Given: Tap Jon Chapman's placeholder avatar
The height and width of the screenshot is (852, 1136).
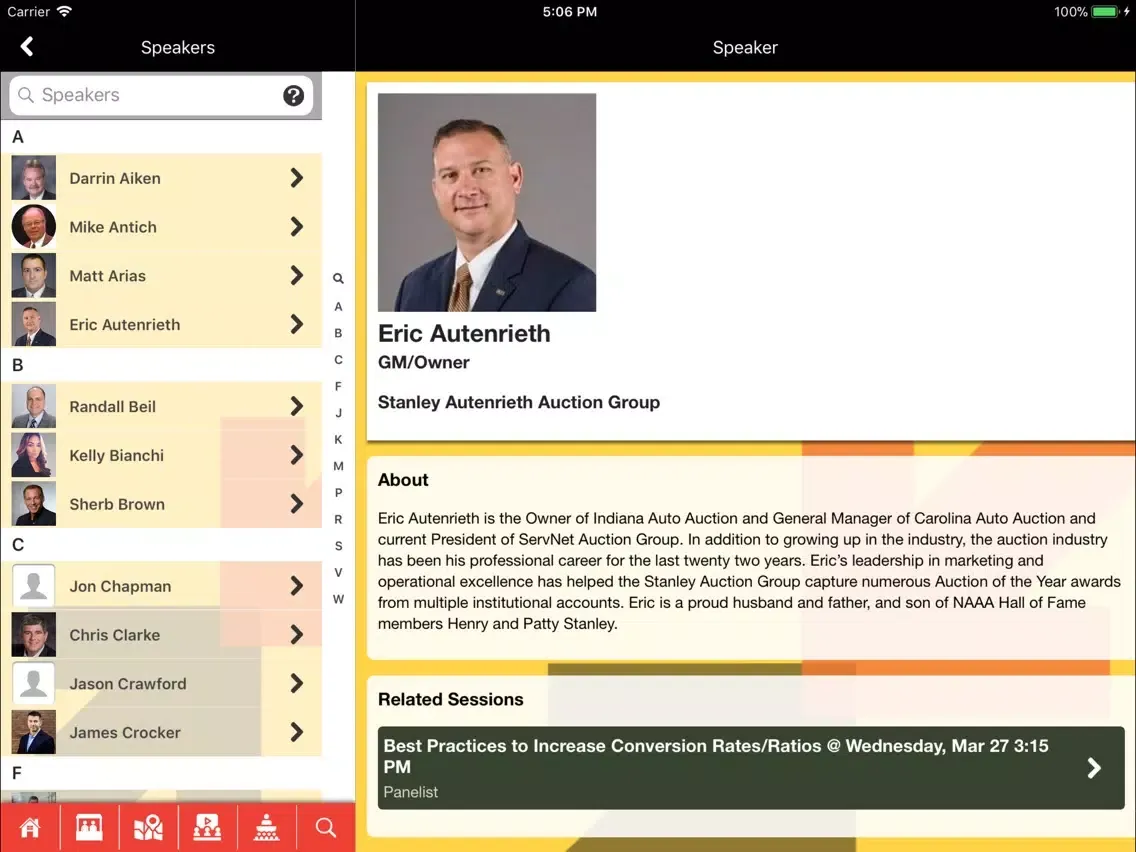Looking at the screenshot, I should coord(33,585).
